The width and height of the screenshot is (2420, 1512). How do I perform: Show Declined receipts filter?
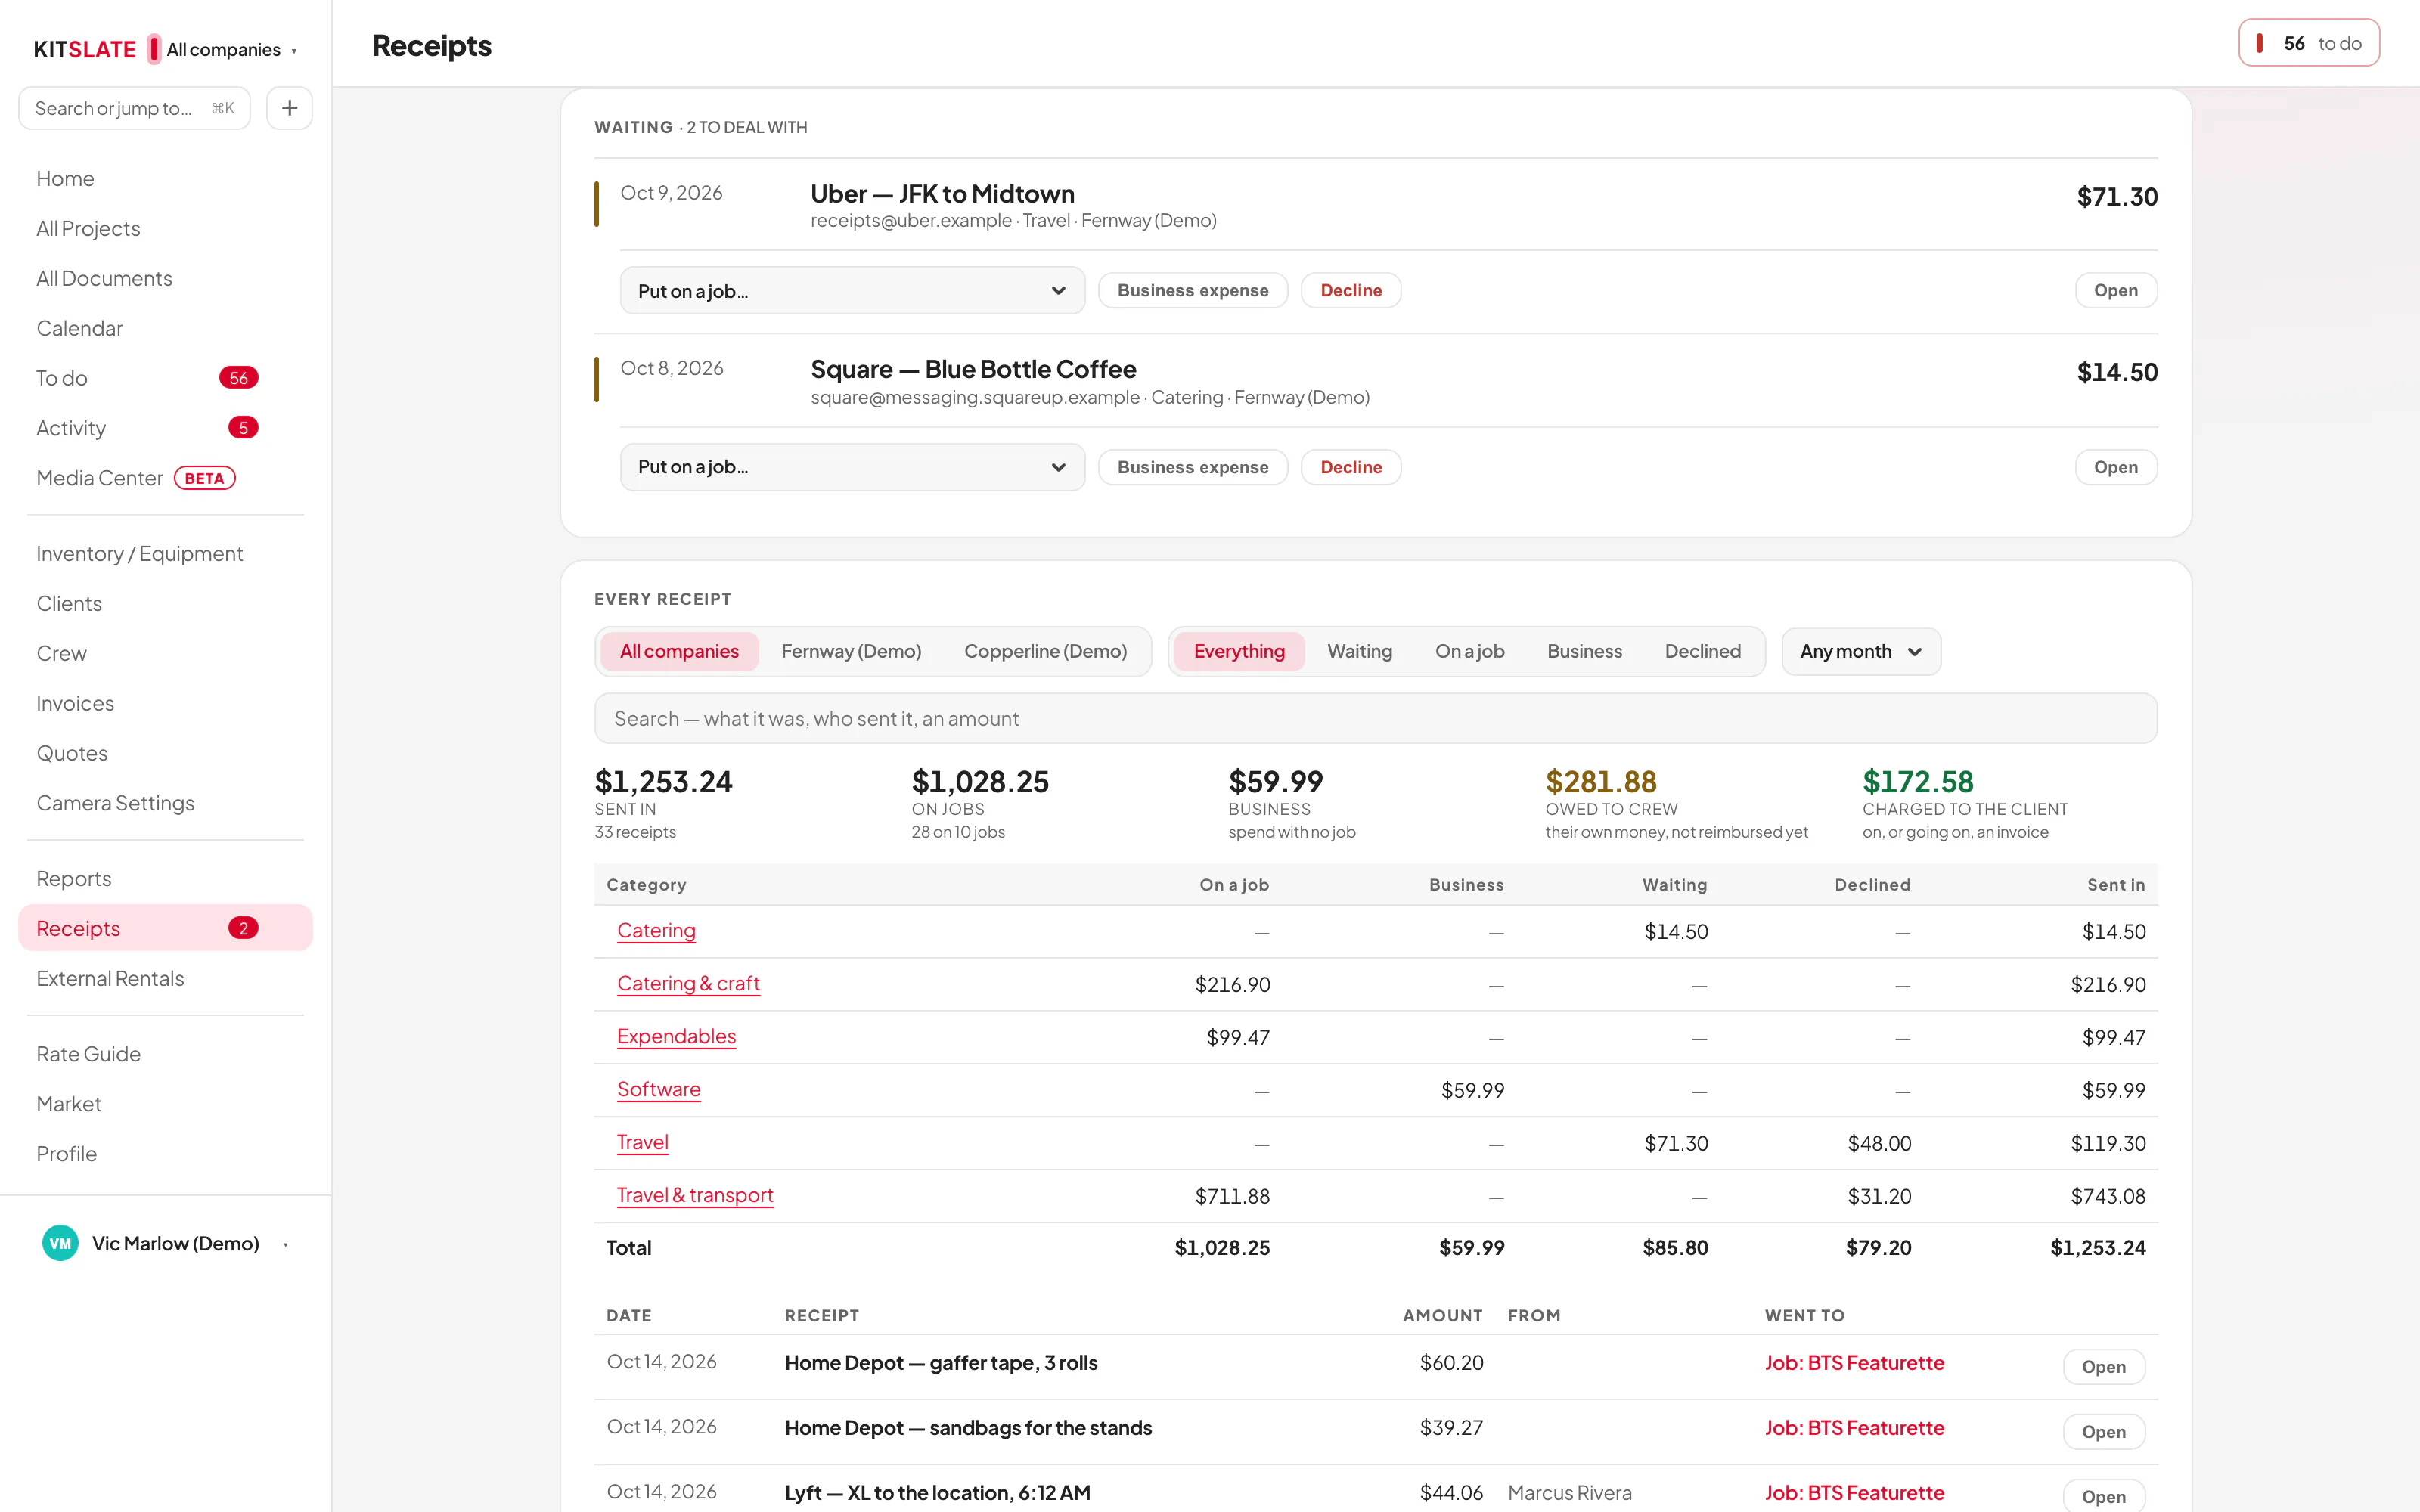[x=1702, y=651]
